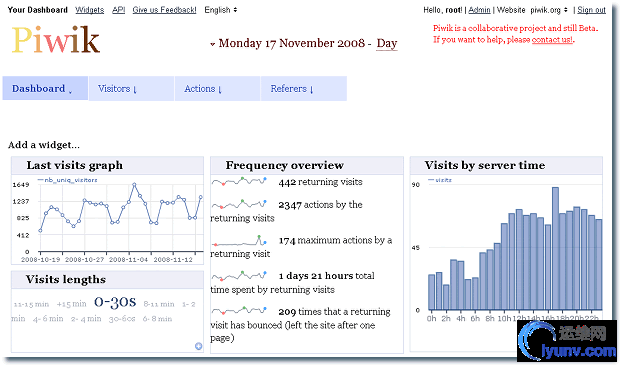Click the highest peak point in visits graph
Viewport: 622px width, 367px height.
pos(134,184)
